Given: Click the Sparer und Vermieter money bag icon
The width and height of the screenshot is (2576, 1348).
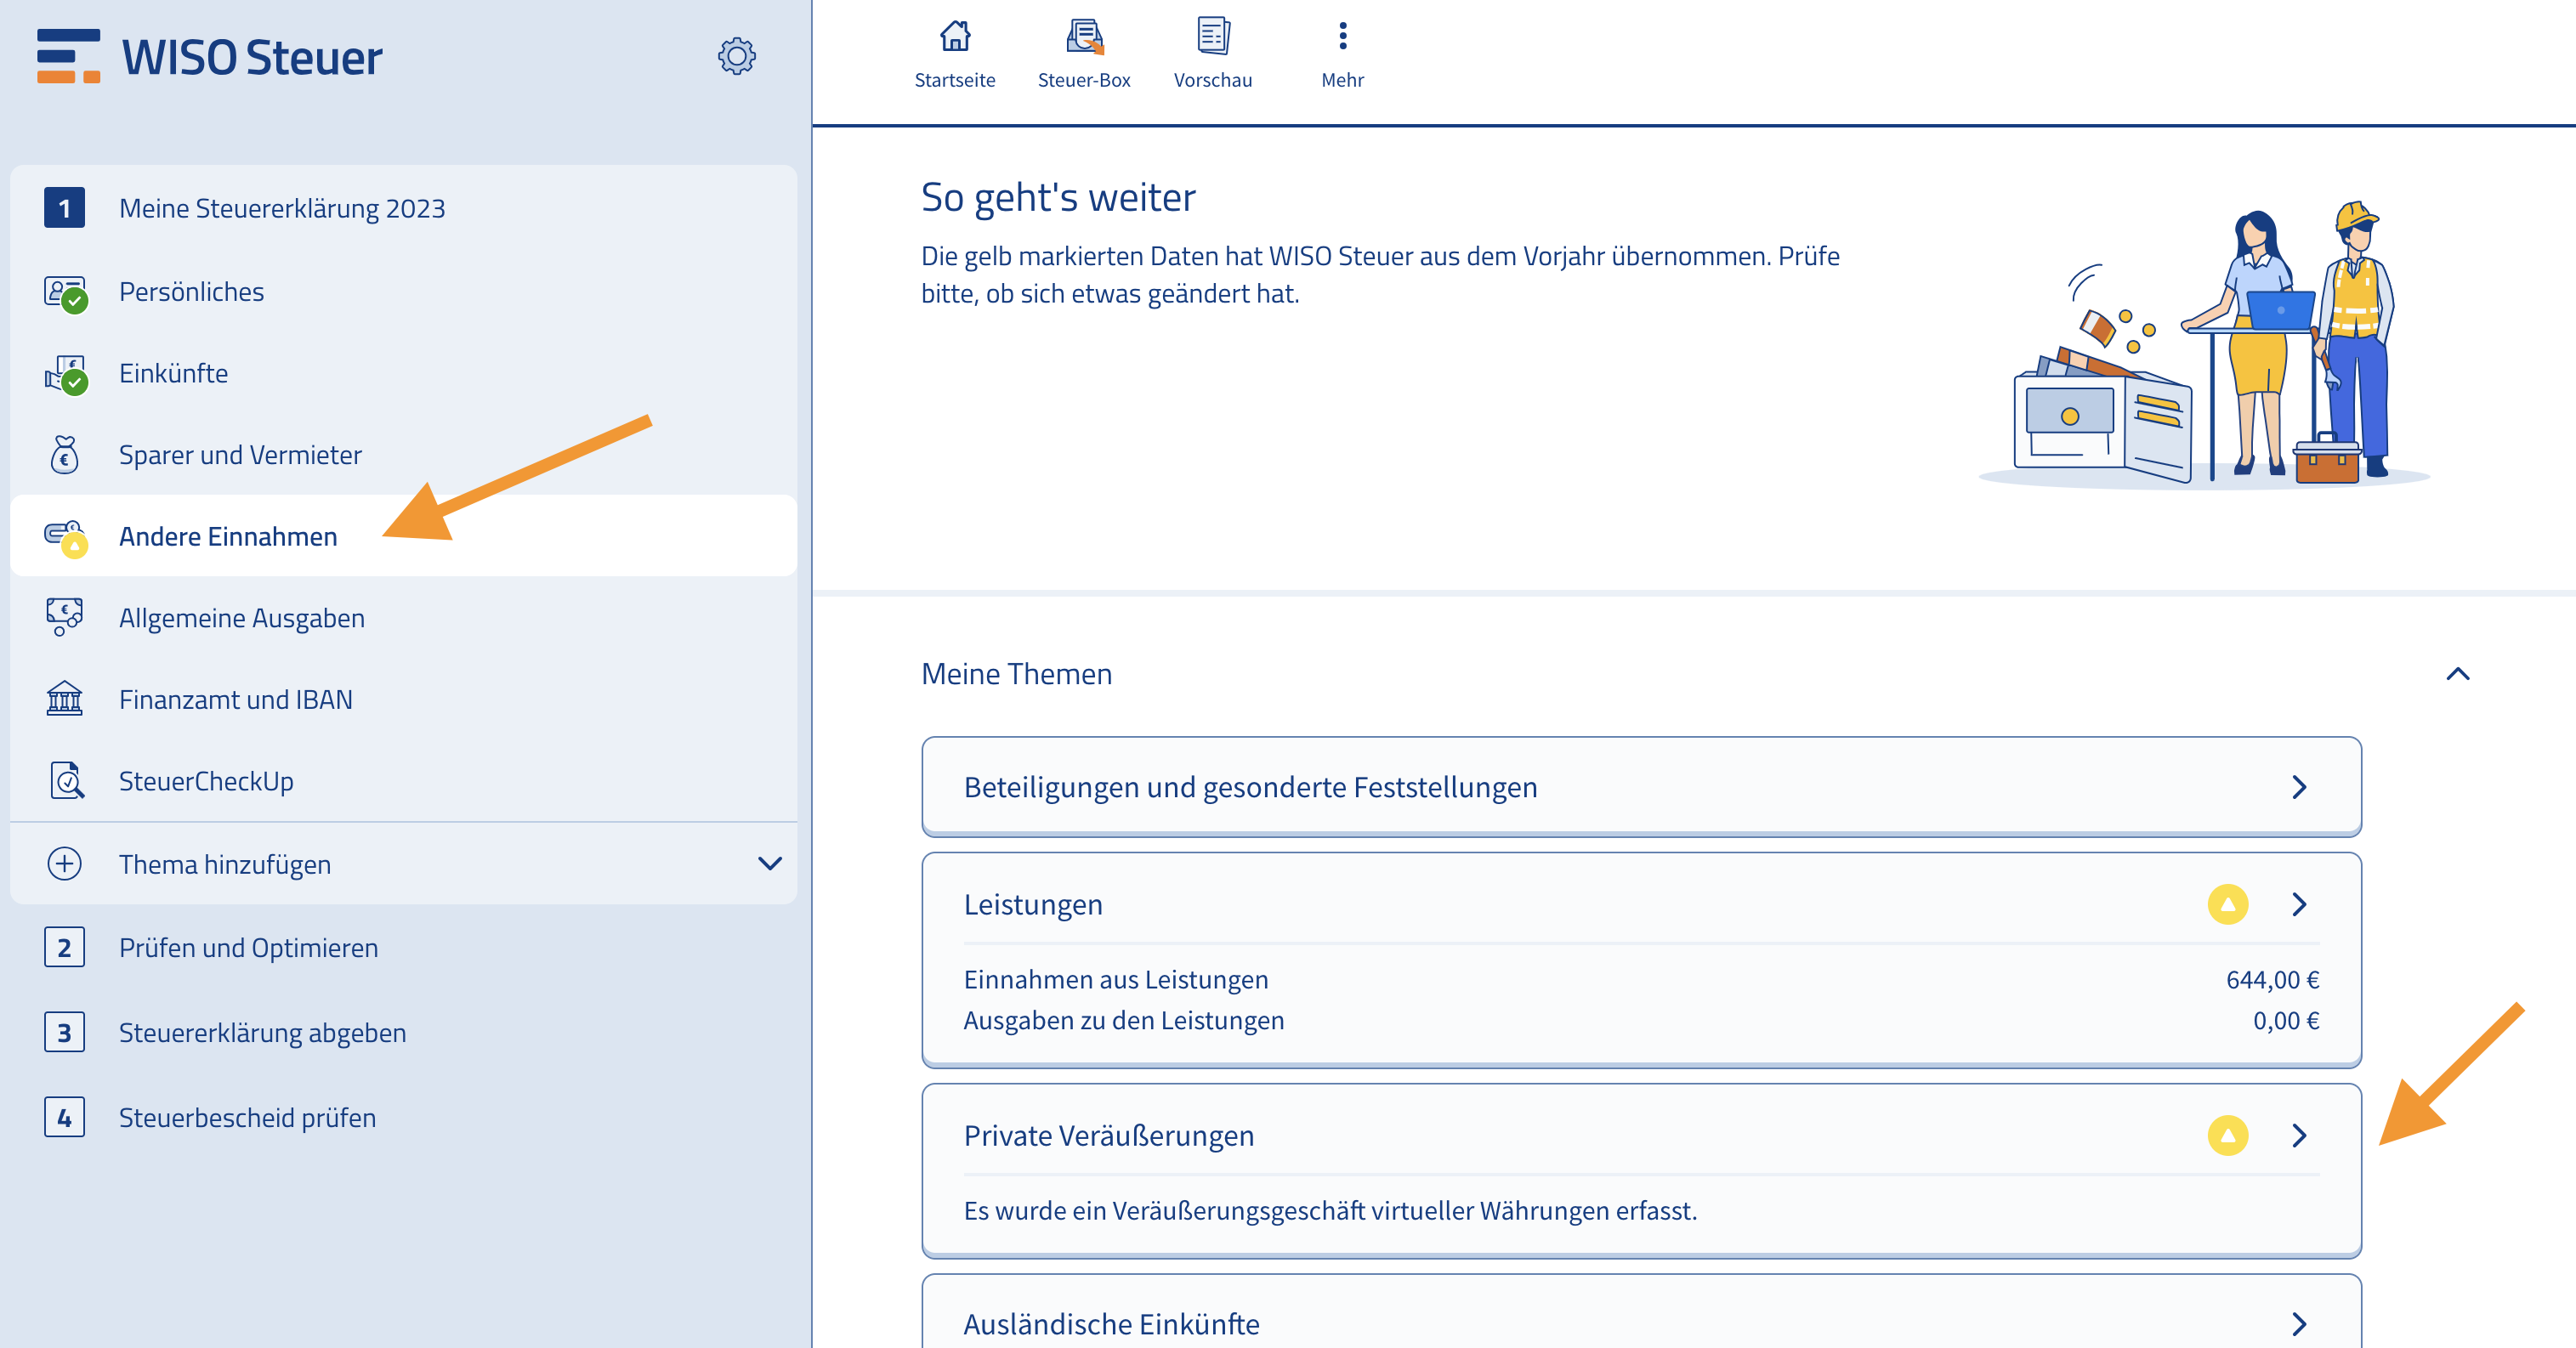Looking at the screenshot, I should (65, 455).
